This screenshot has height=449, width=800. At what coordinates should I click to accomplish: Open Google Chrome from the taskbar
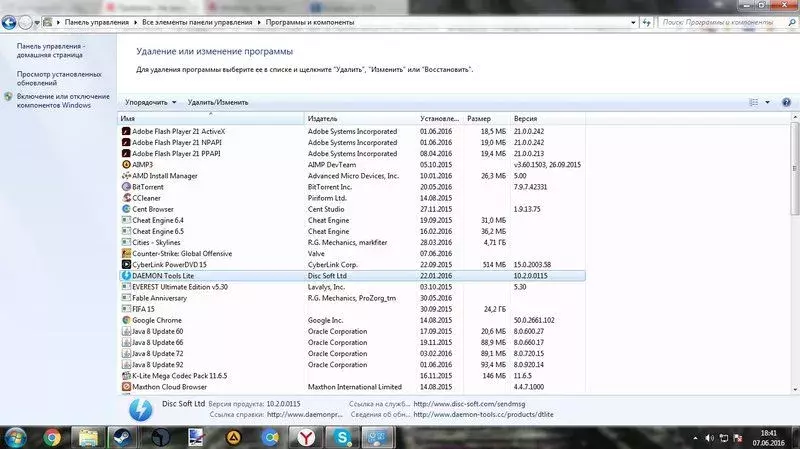(52, 437)
